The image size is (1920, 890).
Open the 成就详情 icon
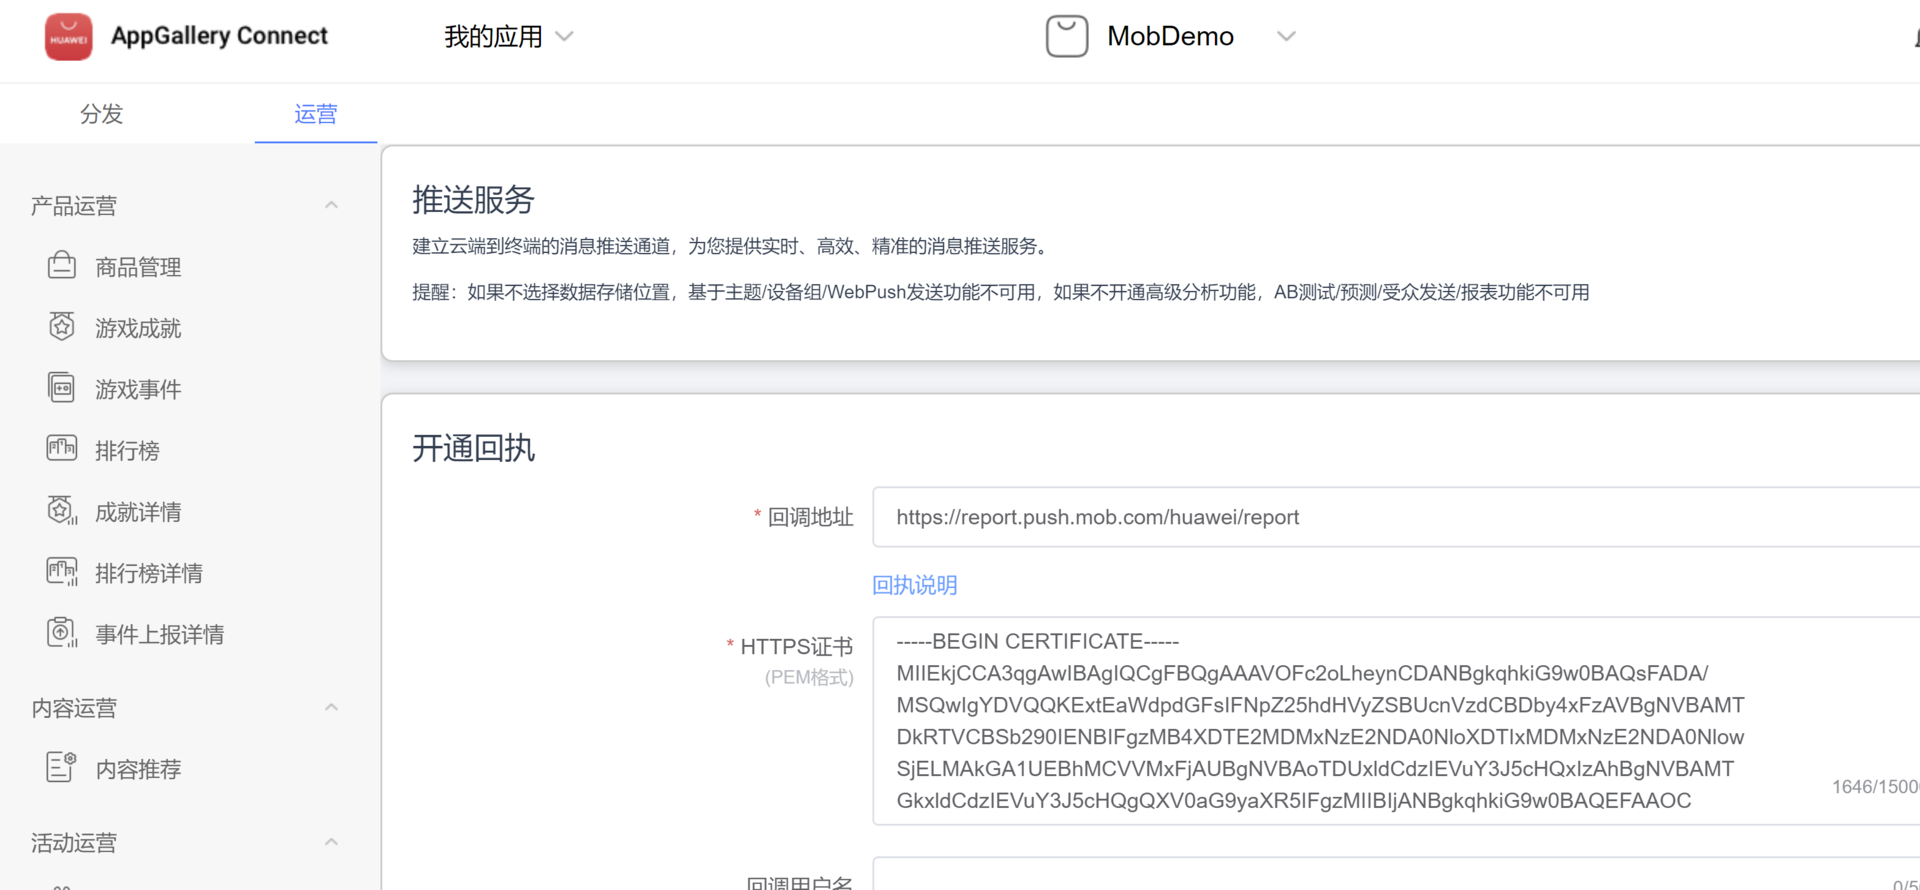(62, 510)
